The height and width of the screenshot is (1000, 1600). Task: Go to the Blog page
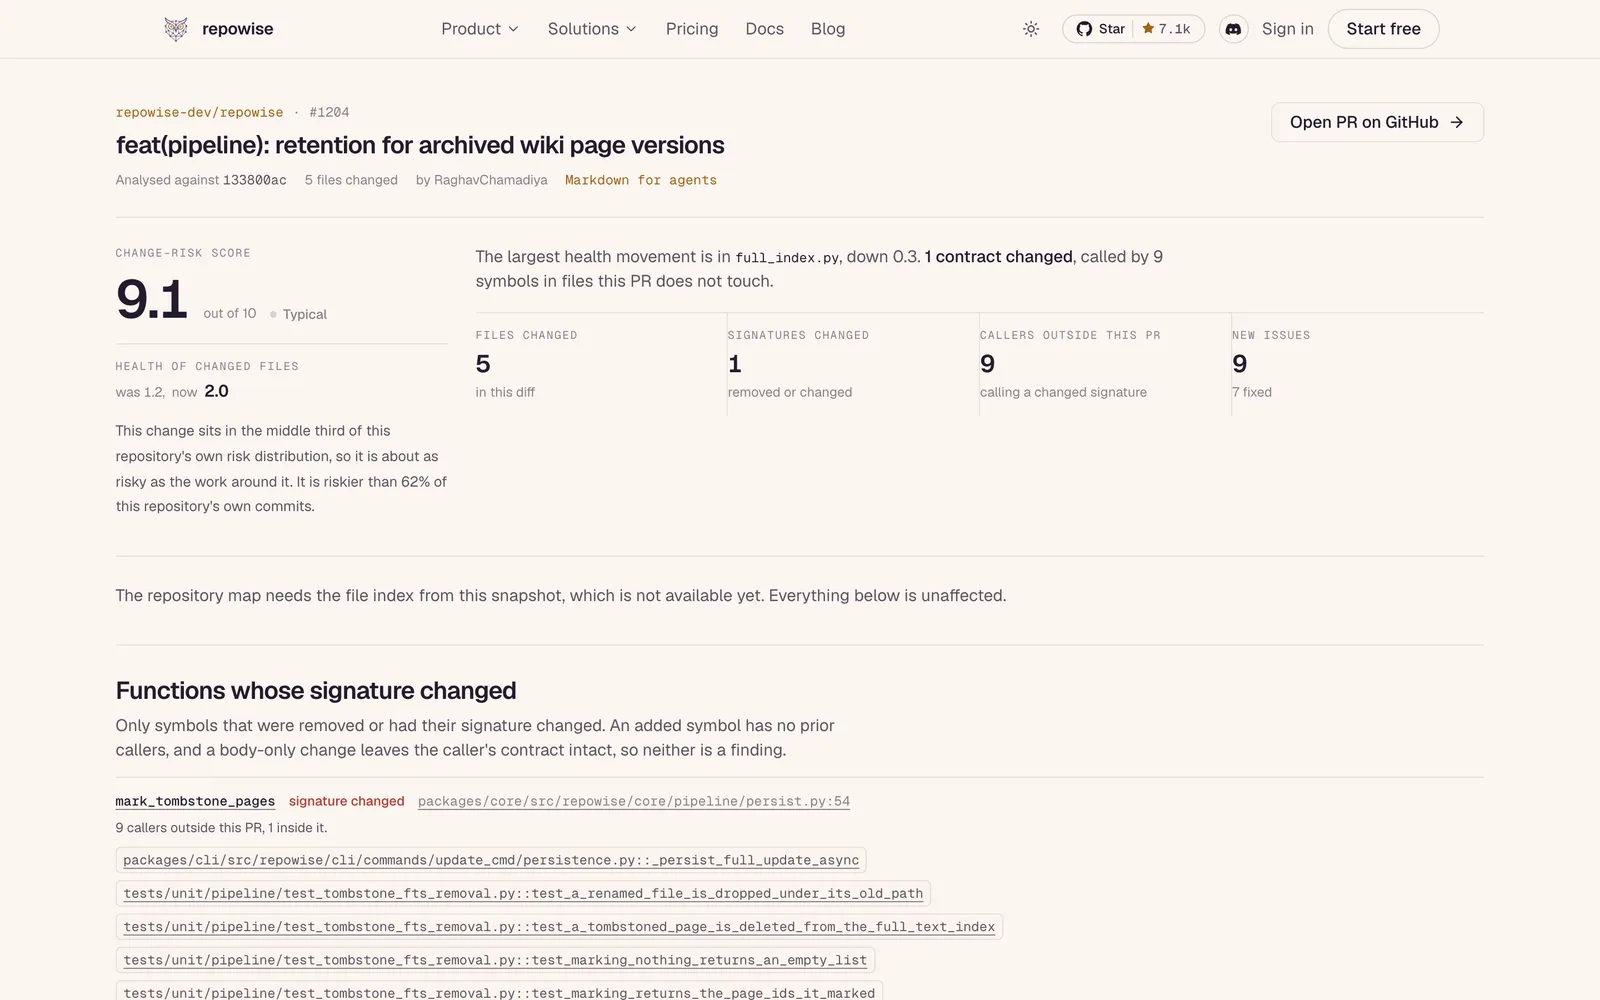pyautogui.click(x=828, y=29)
